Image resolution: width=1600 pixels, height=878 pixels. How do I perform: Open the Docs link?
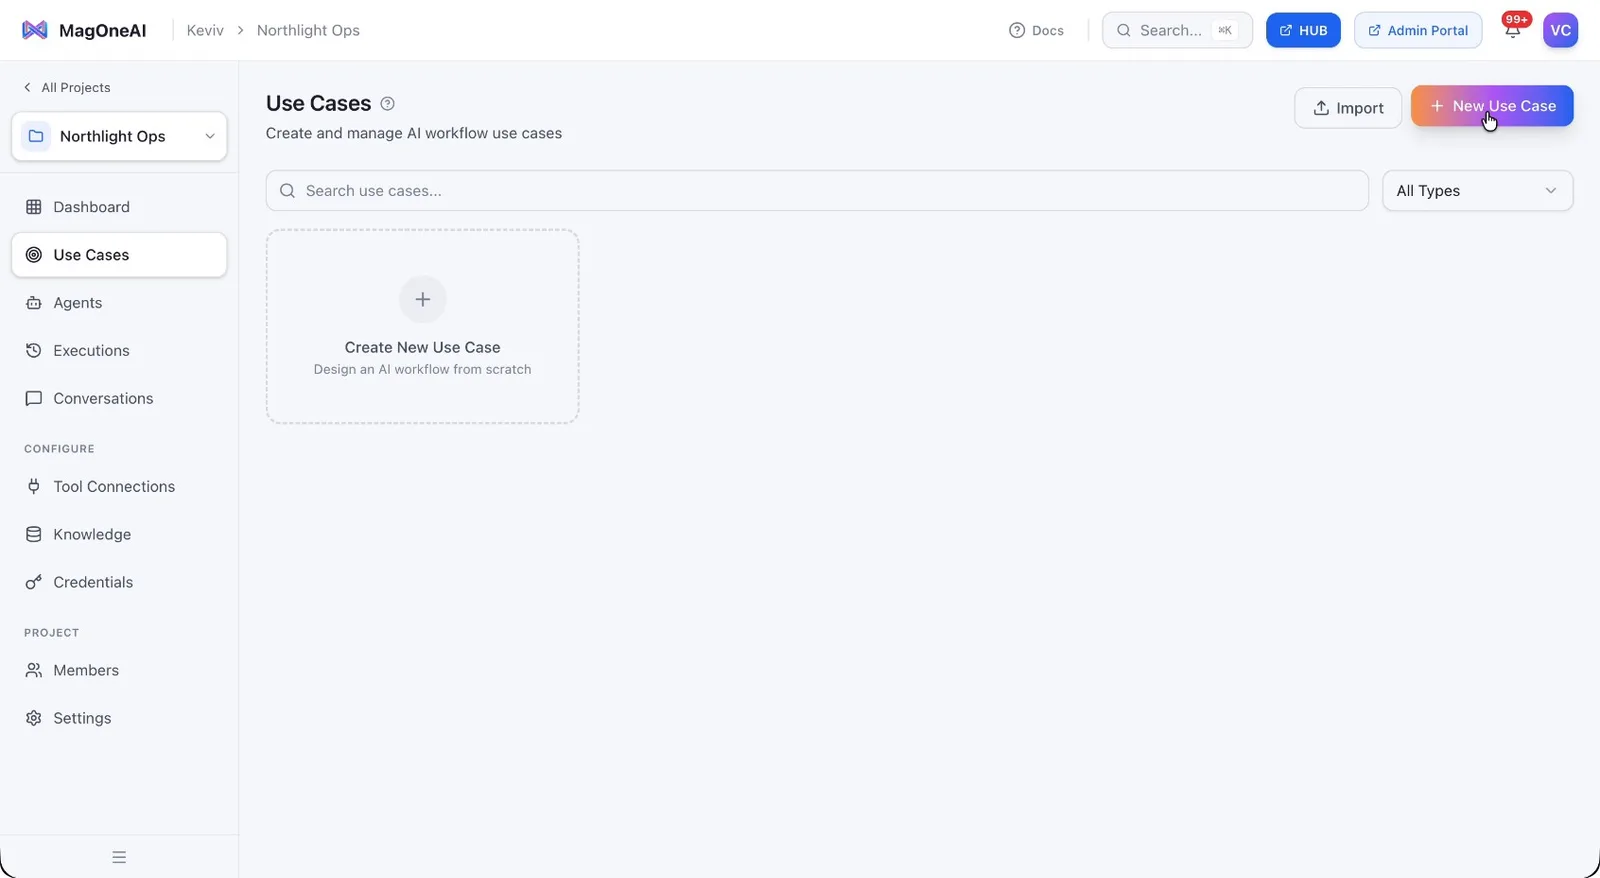click(1036, 30)
